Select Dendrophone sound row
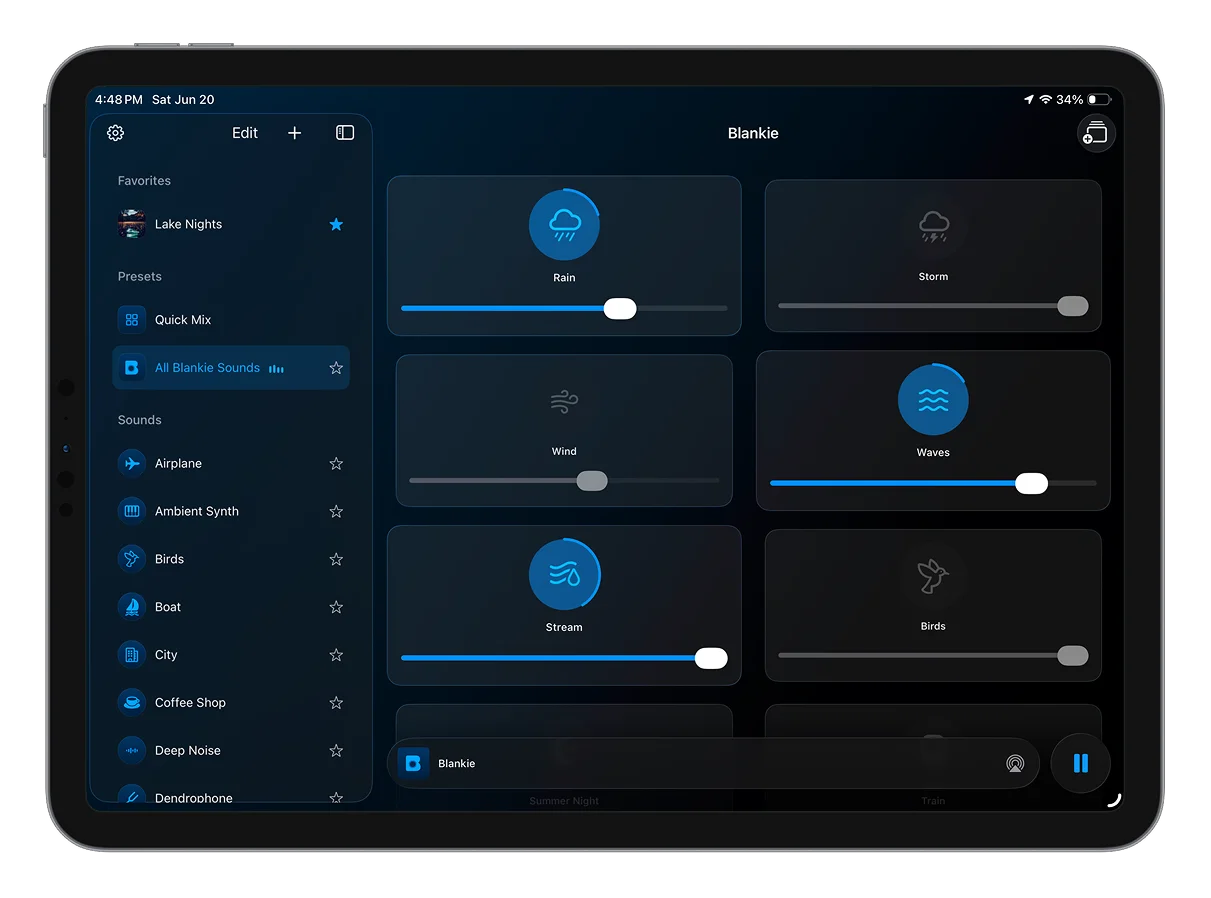1211x898 pixels. (231, 793)
